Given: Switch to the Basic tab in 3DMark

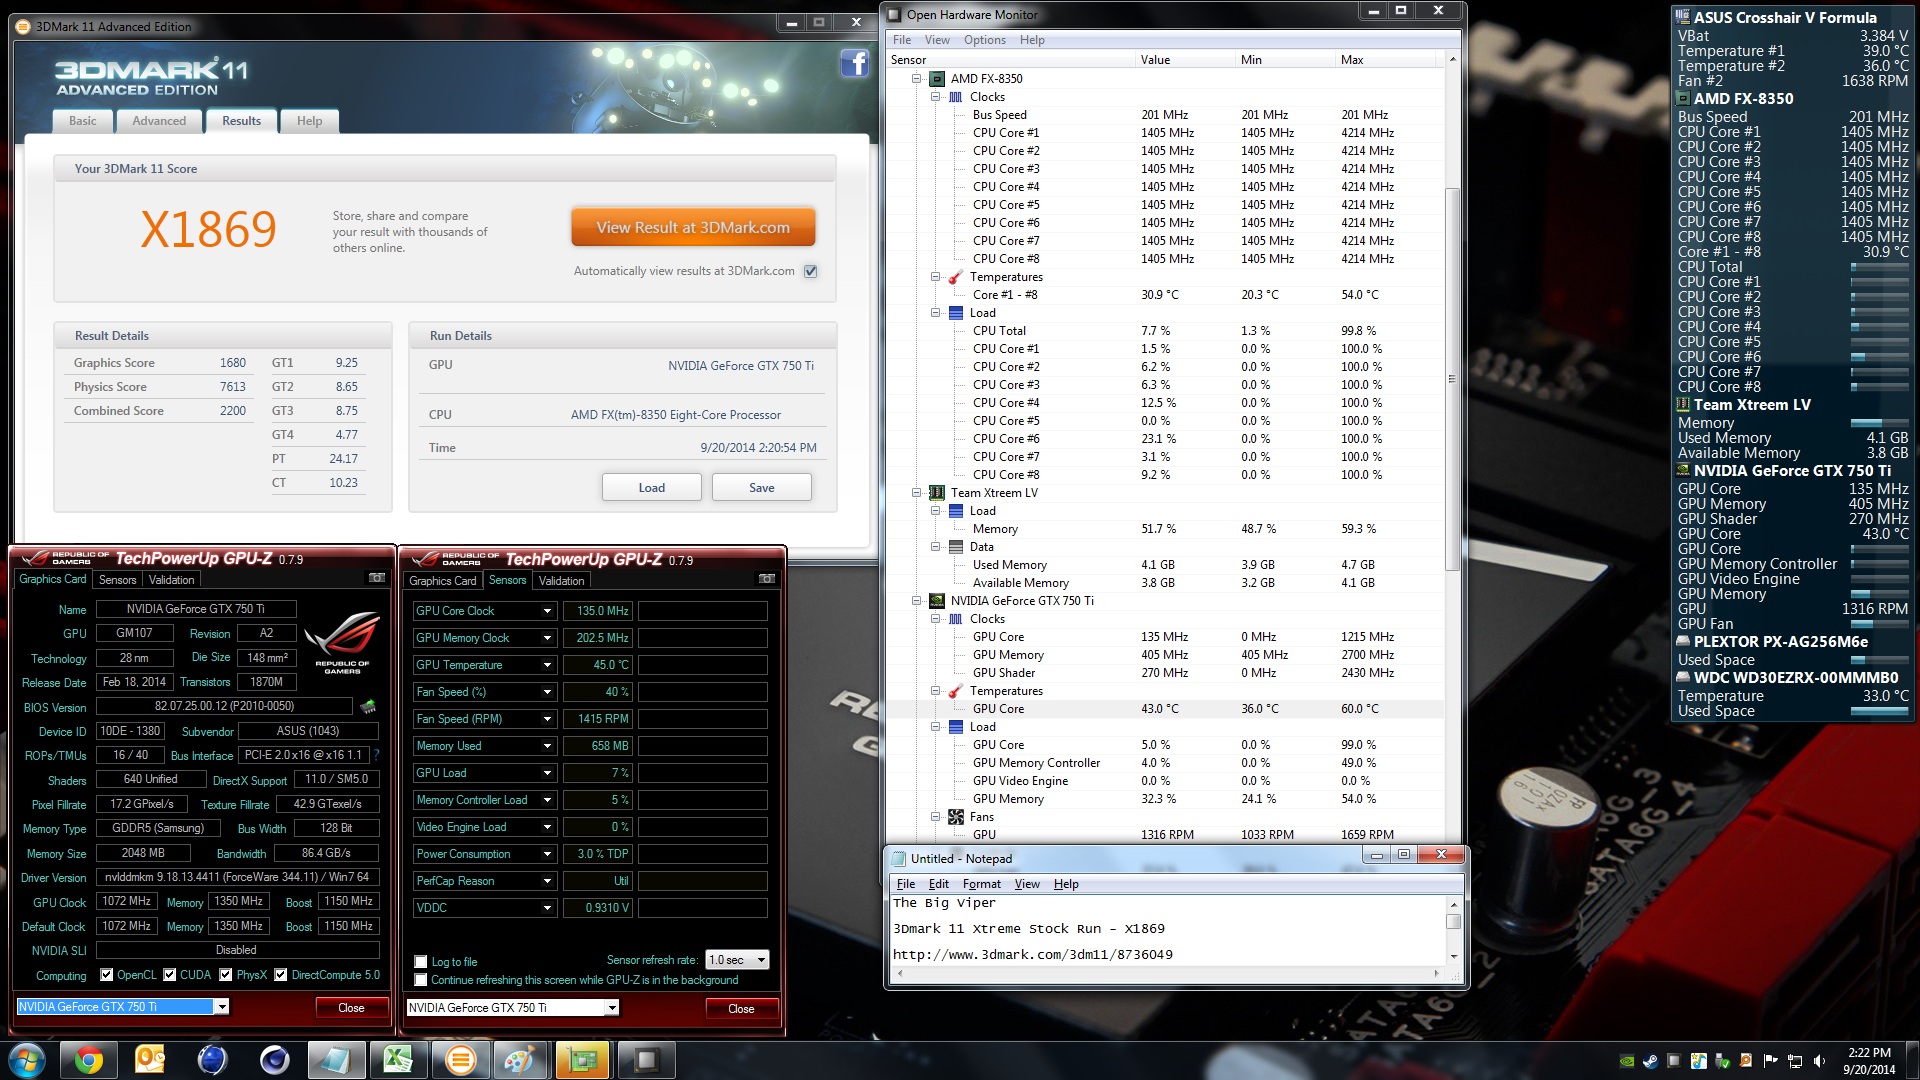Looking at the screenshot, I should pos(83,121).
